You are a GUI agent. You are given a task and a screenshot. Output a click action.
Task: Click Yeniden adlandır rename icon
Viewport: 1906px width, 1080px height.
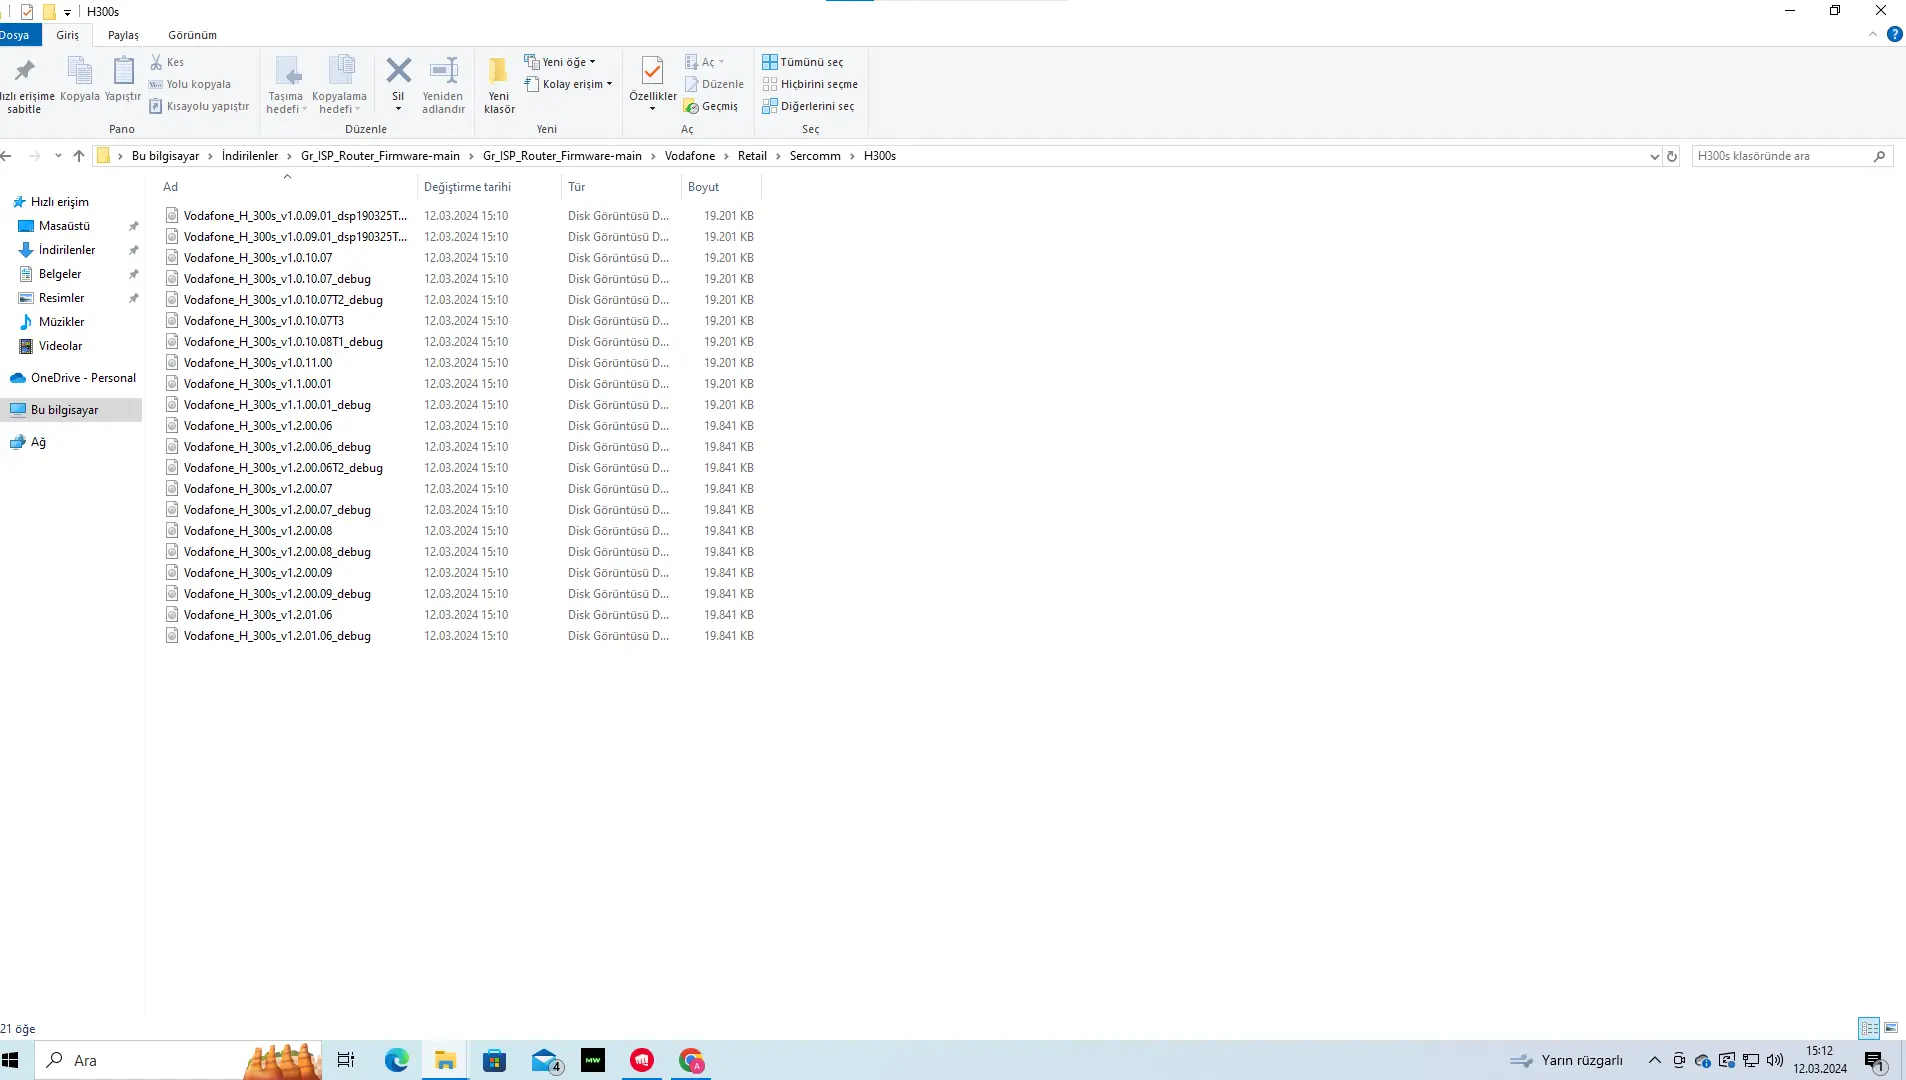(x=443, y=84)
